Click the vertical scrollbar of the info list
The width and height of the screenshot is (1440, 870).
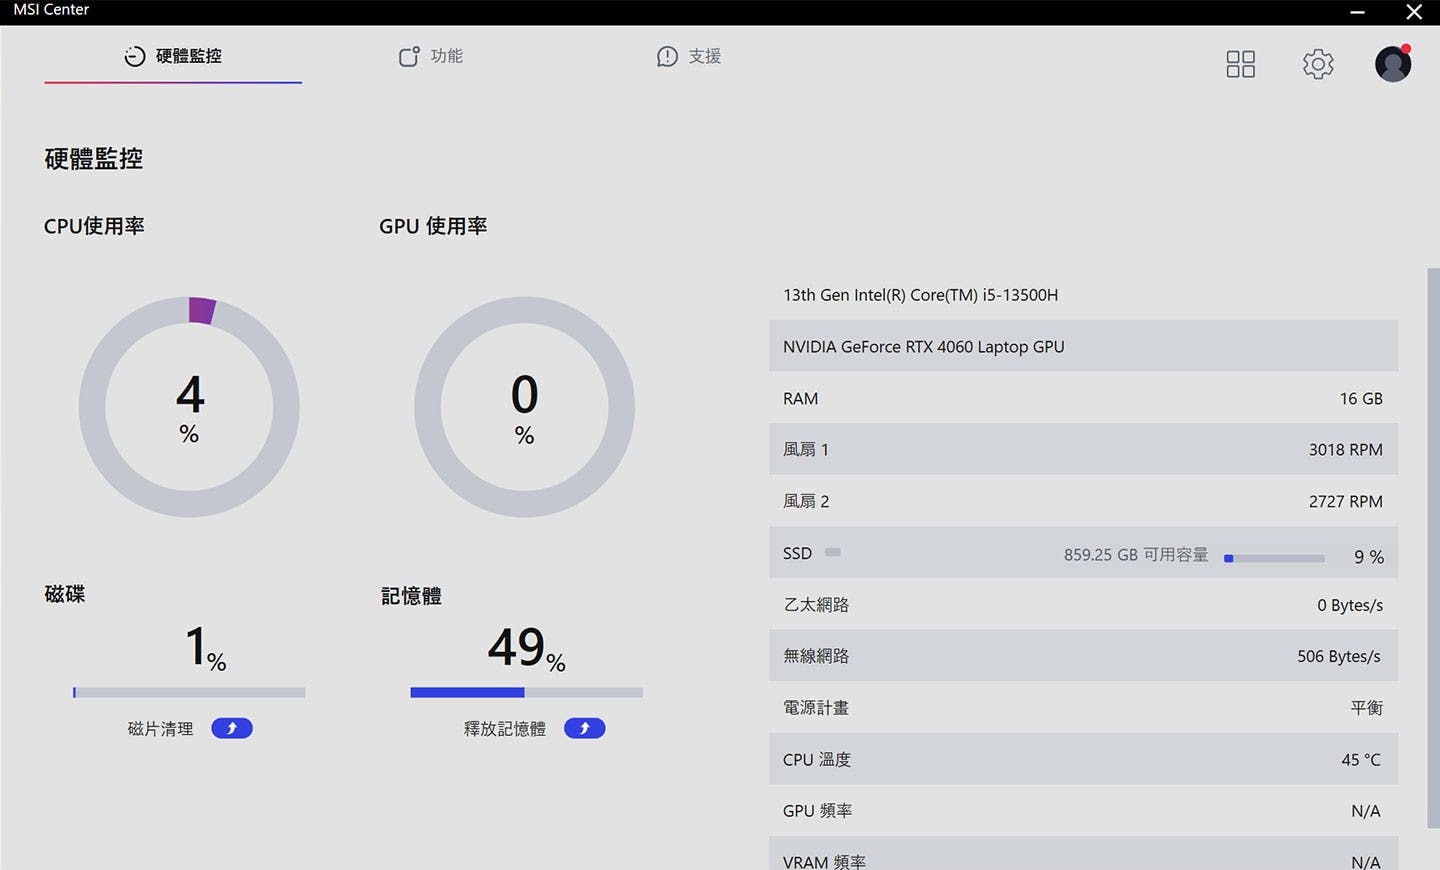1433,548
